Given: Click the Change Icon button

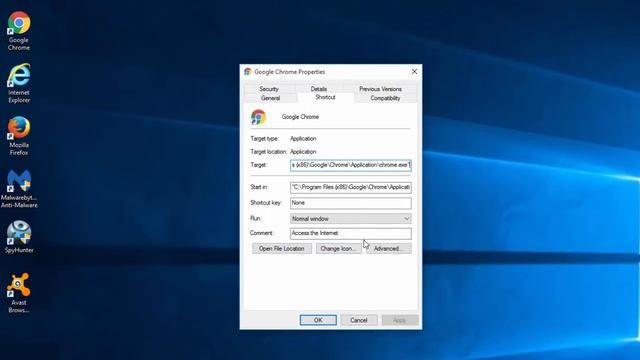Looking at the screenshot, I should [338, 249].
